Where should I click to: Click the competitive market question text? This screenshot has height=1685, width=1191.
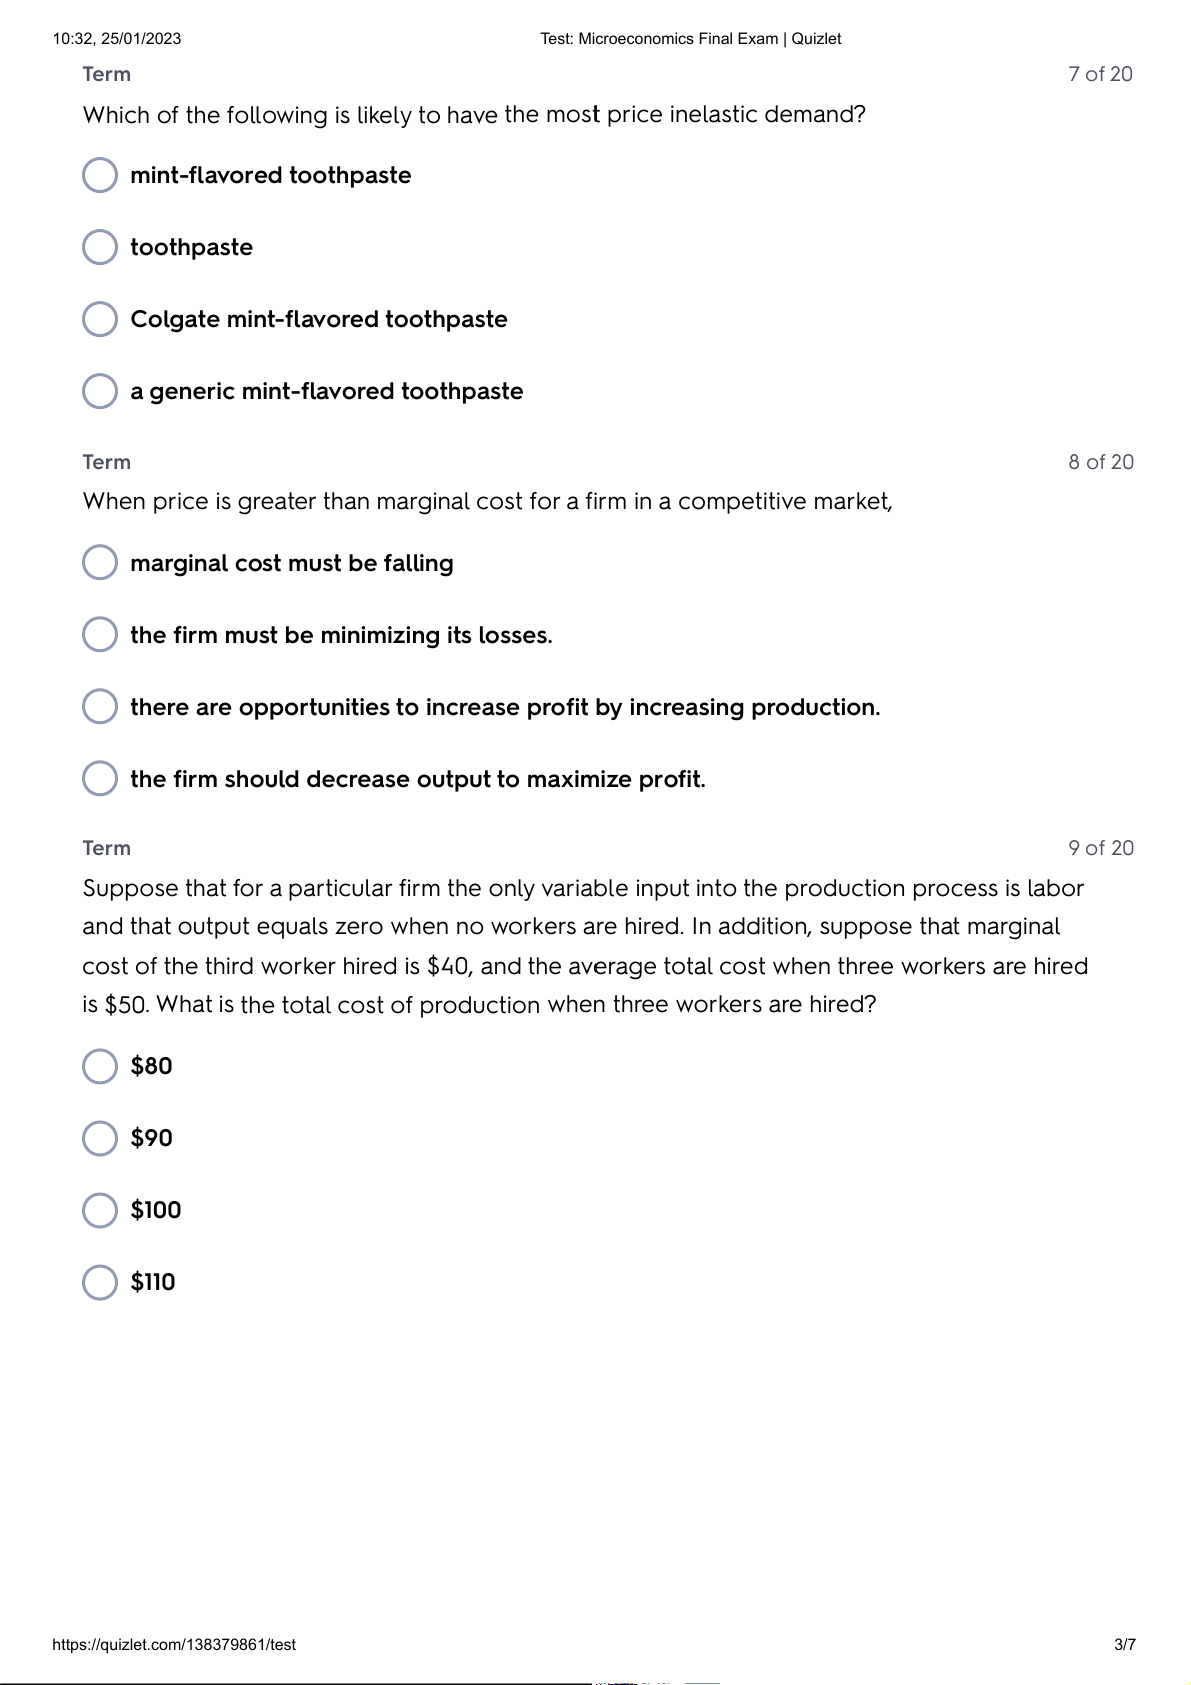(x=487, y=501)
